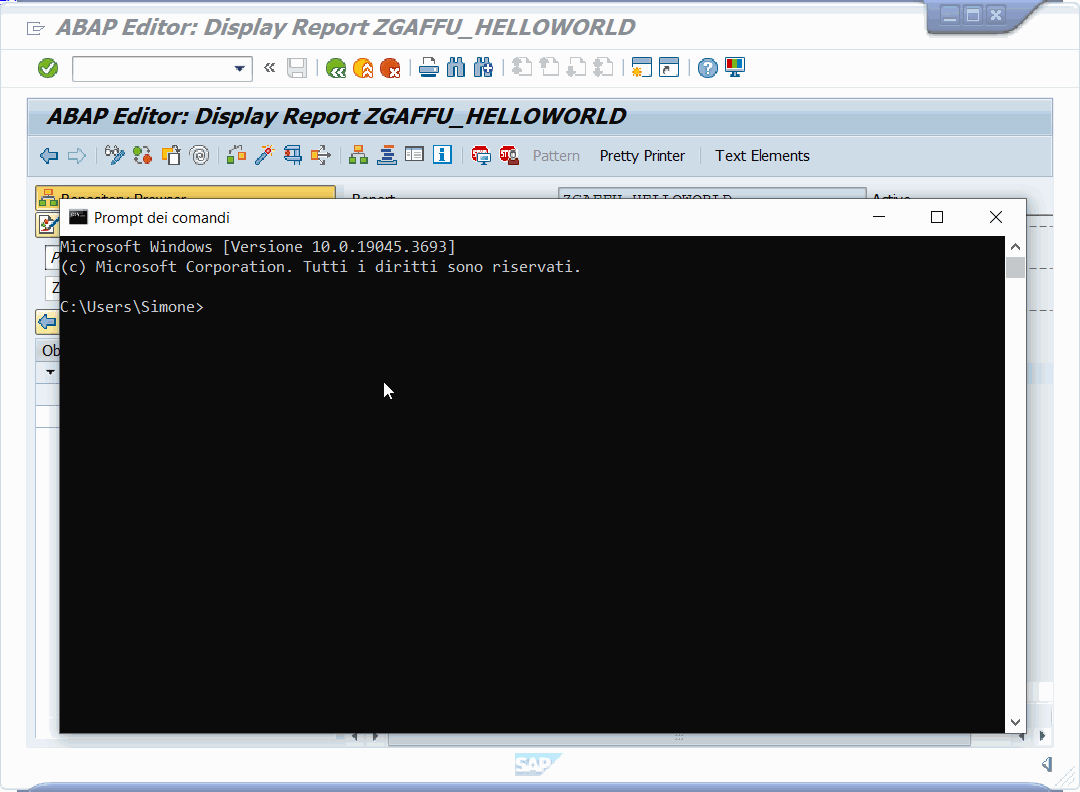Click the First Page icon
1080x792 pixels.
tap(522, 67)
